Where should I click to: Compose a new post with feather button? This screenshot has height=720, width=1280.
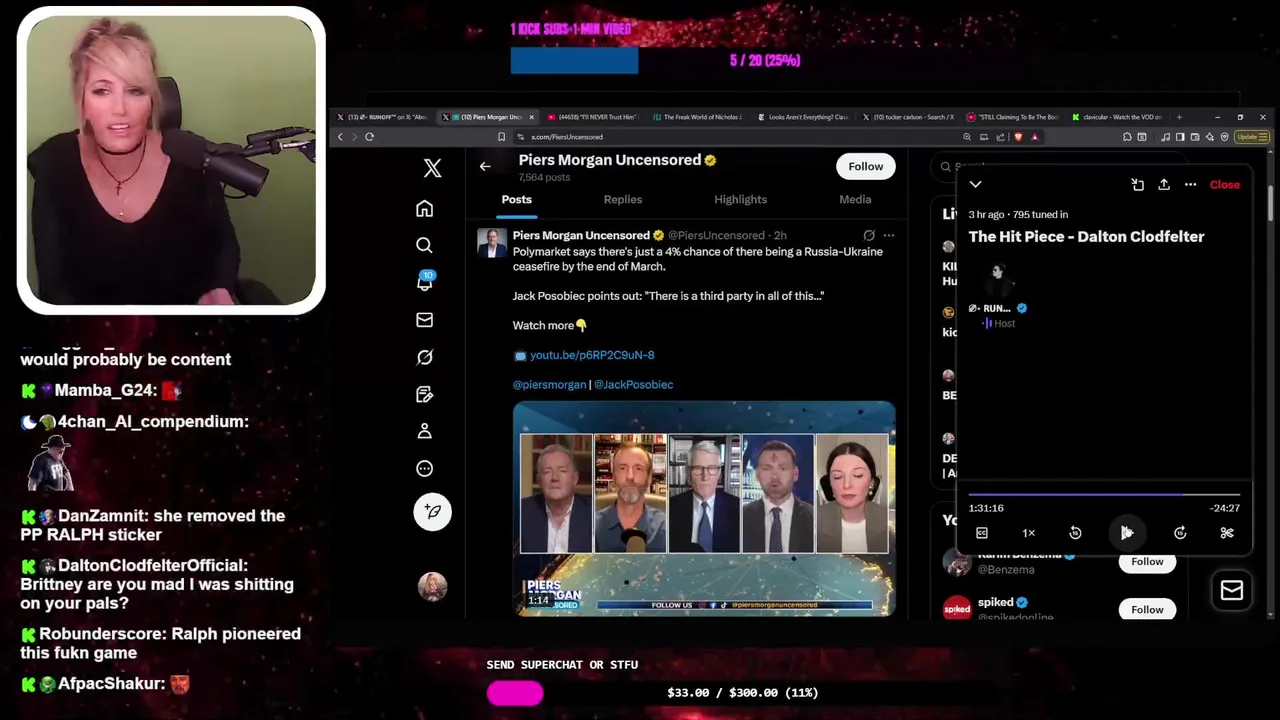click(x=432, y=511)
